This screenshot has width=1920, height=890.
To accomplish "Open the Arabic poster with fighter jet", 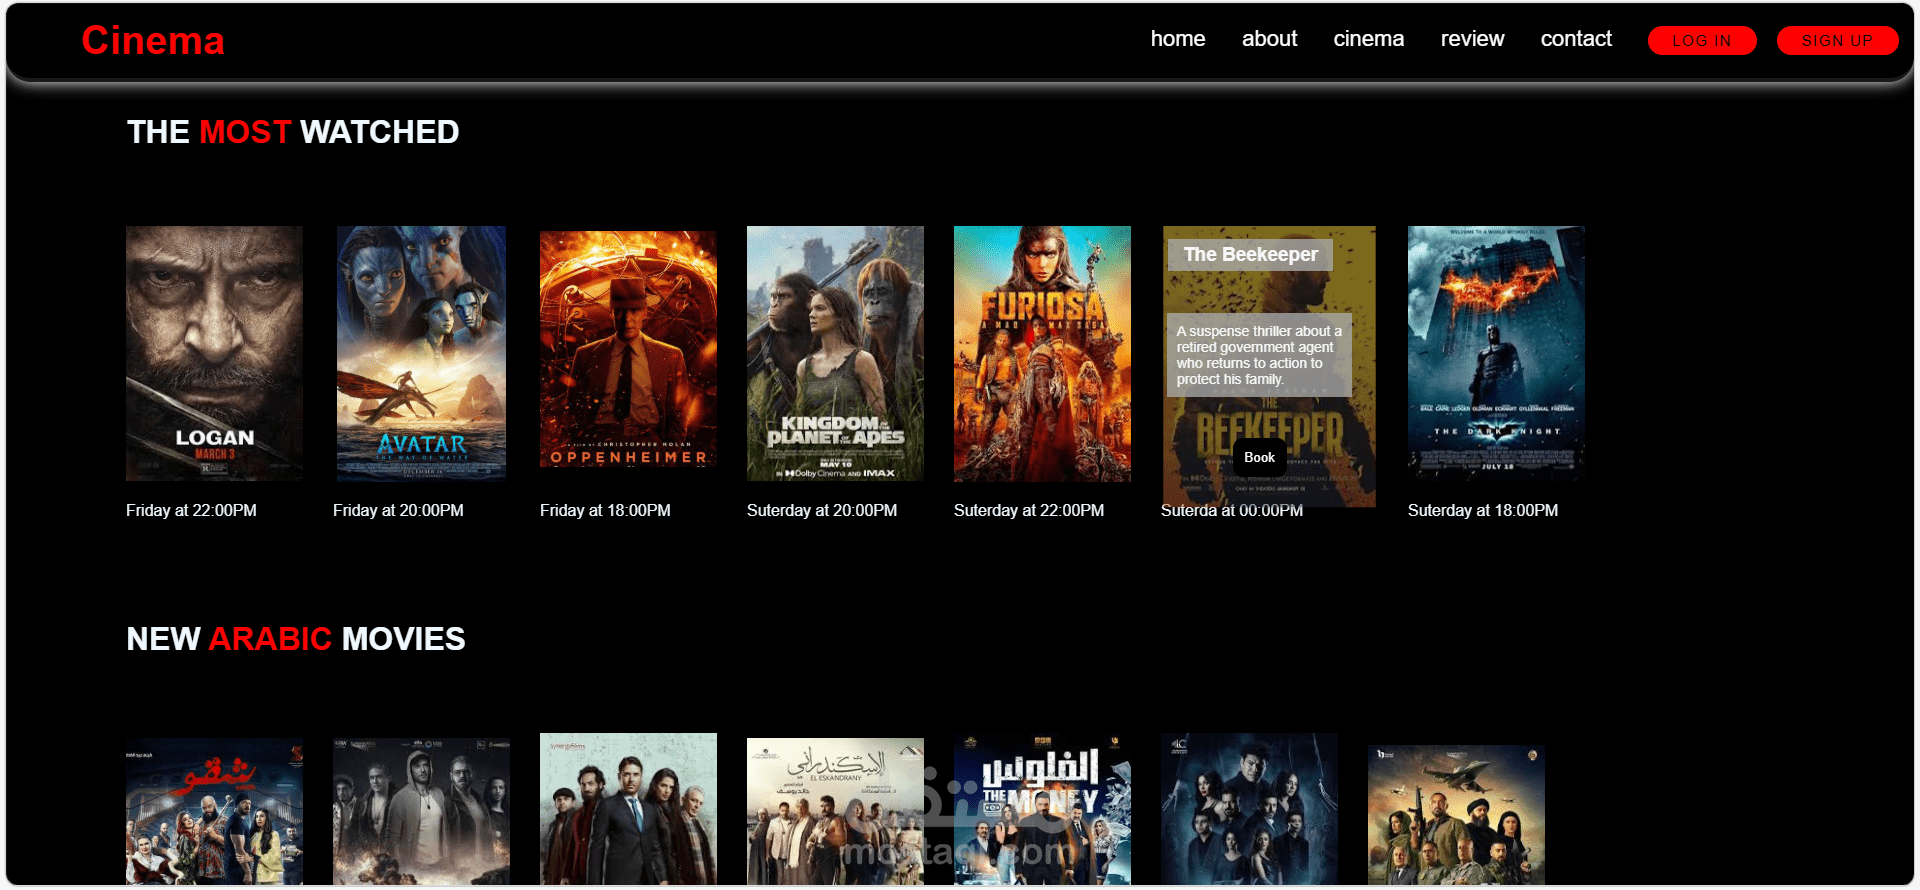I will pos(1456,815).
